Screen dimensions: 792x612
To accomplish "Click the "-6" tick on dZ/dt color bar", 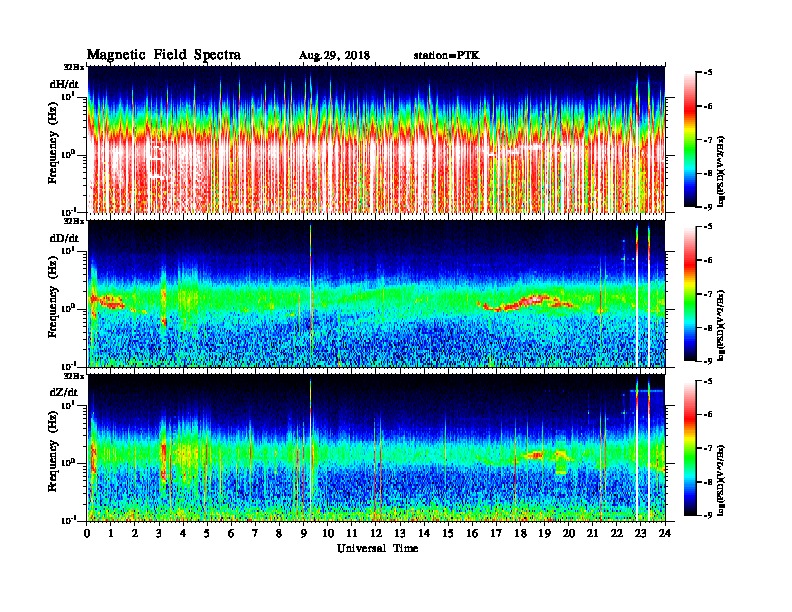I will coord(708,415).
